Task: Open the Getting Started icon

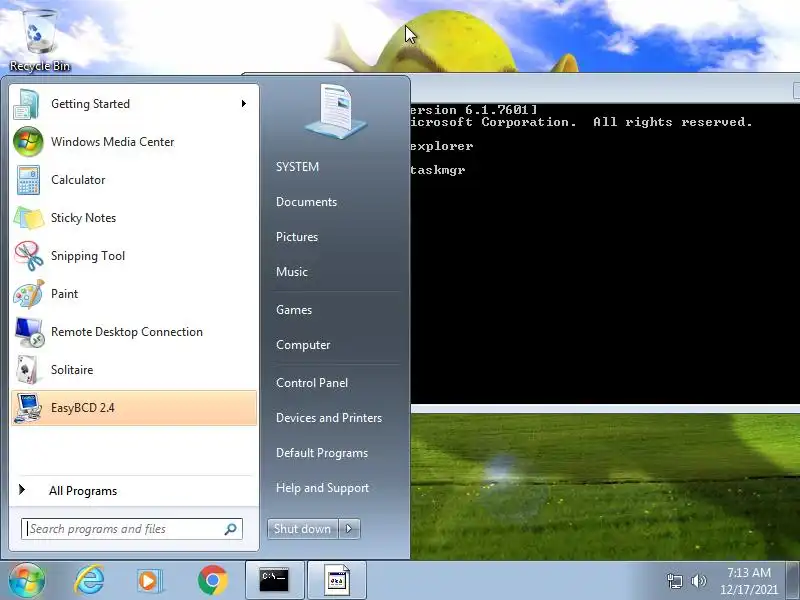Action: (x=27, y=104)
